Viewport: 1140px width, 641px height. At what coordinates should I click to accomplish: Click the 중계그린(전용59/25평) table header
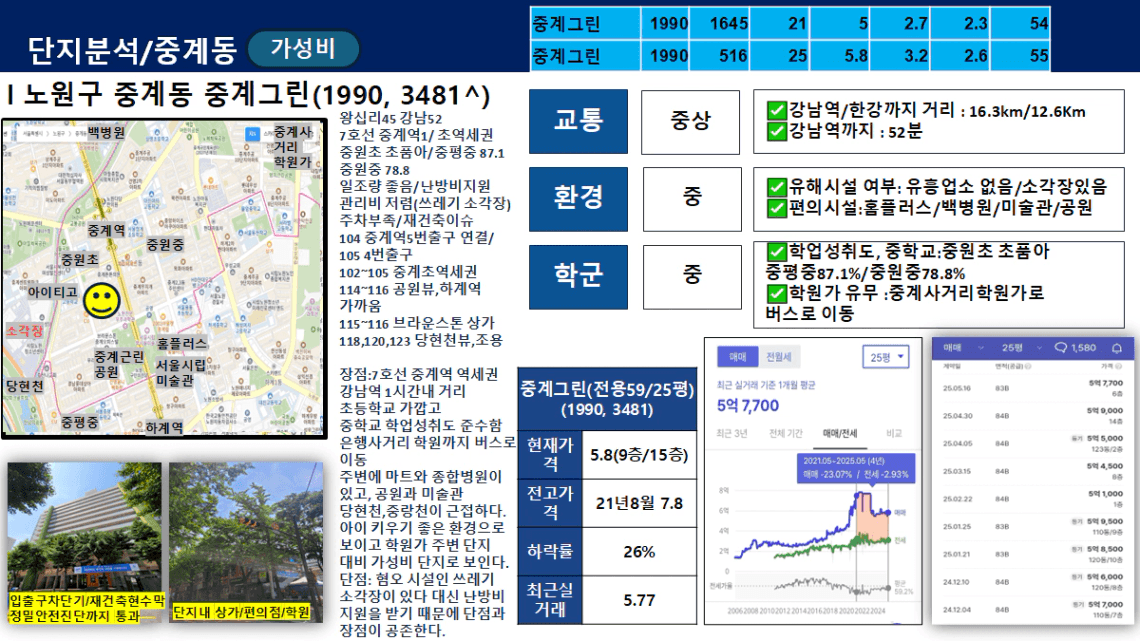[x=607, y=399]
